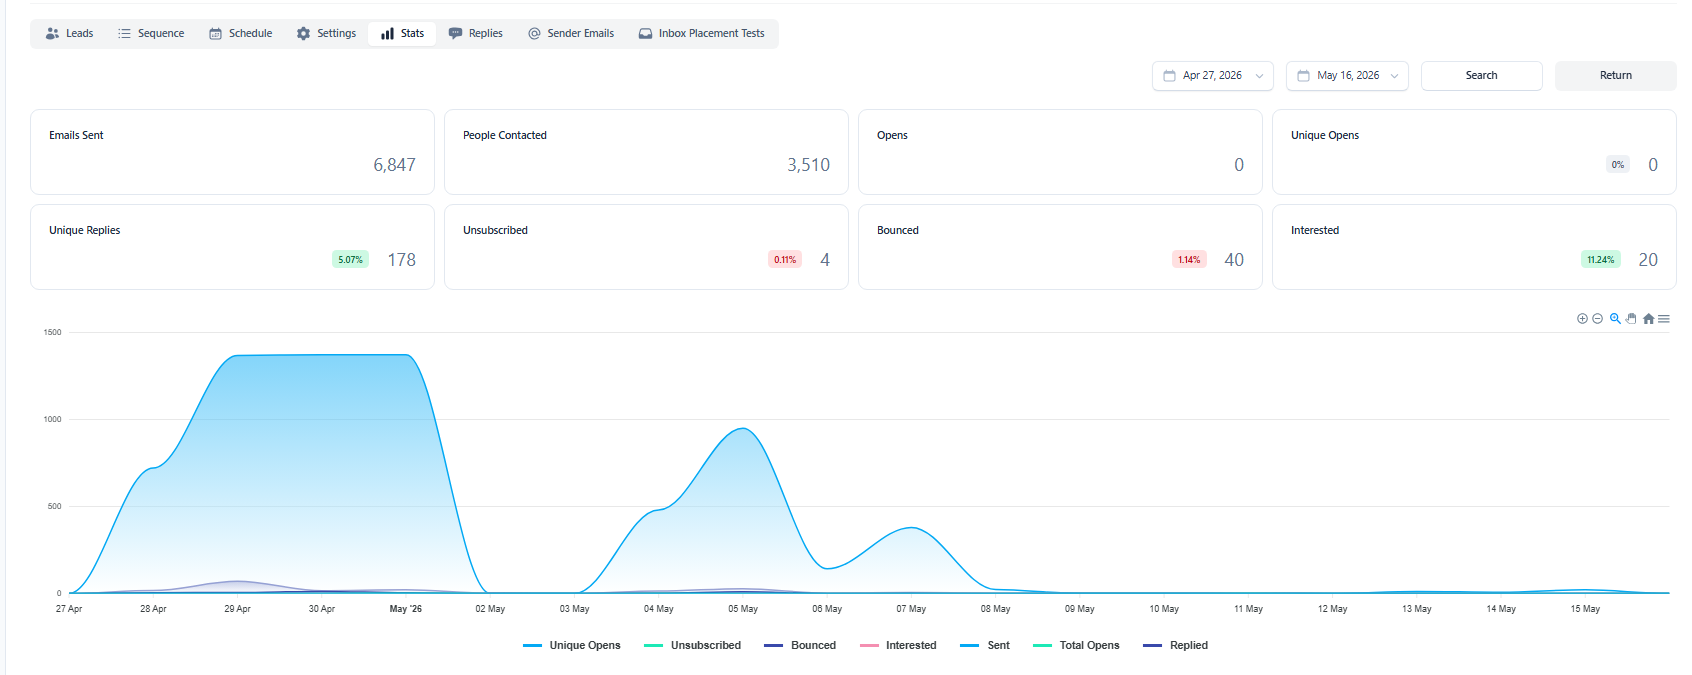
Task: Open the Apr 27, 2026 start date dropdown
Action: [1213, 76]
